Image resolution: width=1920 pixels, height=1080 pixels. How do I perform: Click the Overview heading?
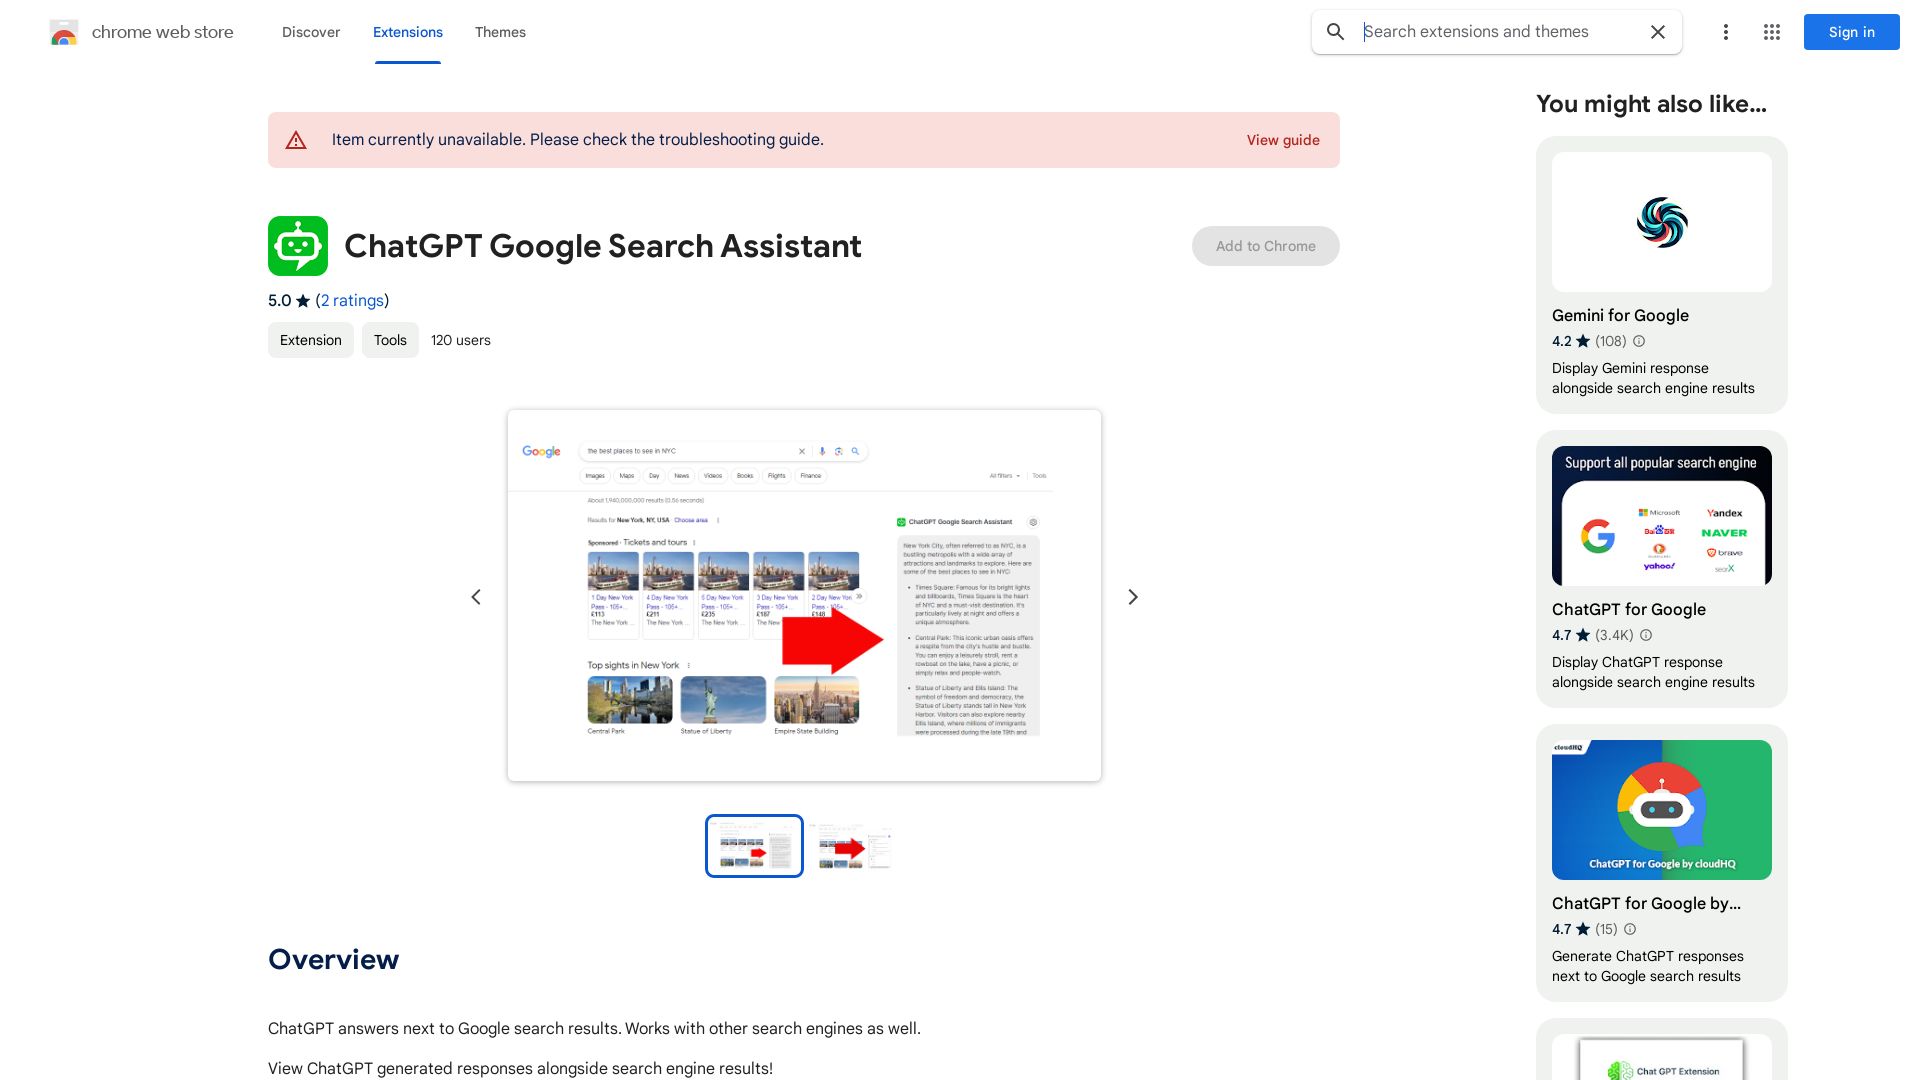(x=334, y=959)
